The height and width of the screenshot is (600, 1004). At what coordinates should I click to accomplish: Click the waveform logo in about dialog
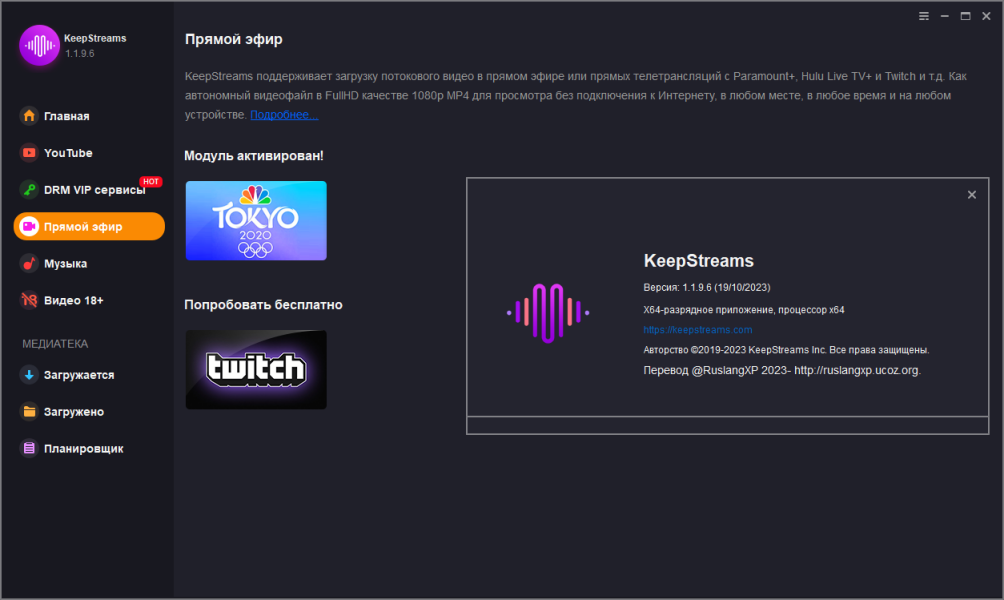pos(547,313)
